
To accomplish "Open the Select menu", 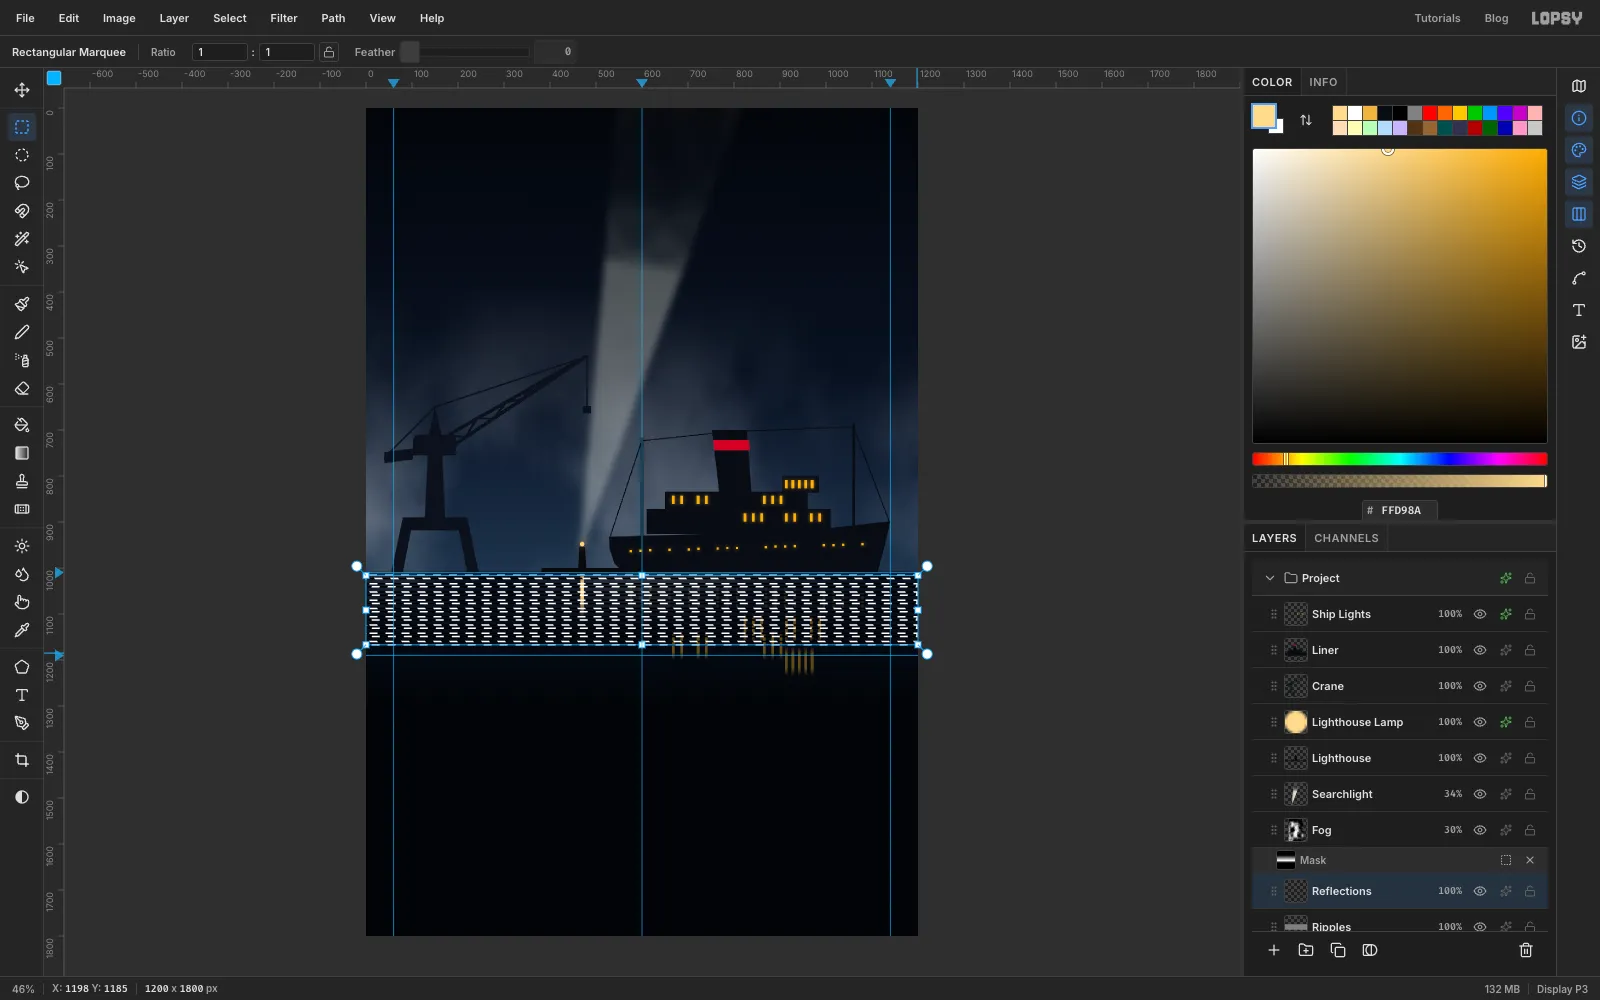I will pos(230,18).
